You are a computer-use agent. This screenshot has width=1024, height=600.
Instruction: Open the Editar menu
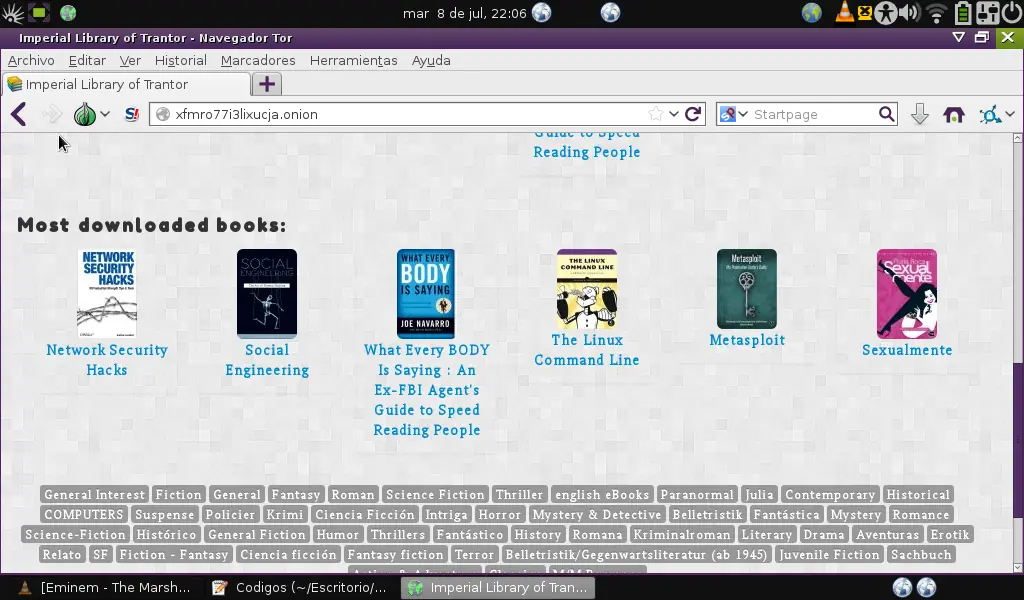87,61
